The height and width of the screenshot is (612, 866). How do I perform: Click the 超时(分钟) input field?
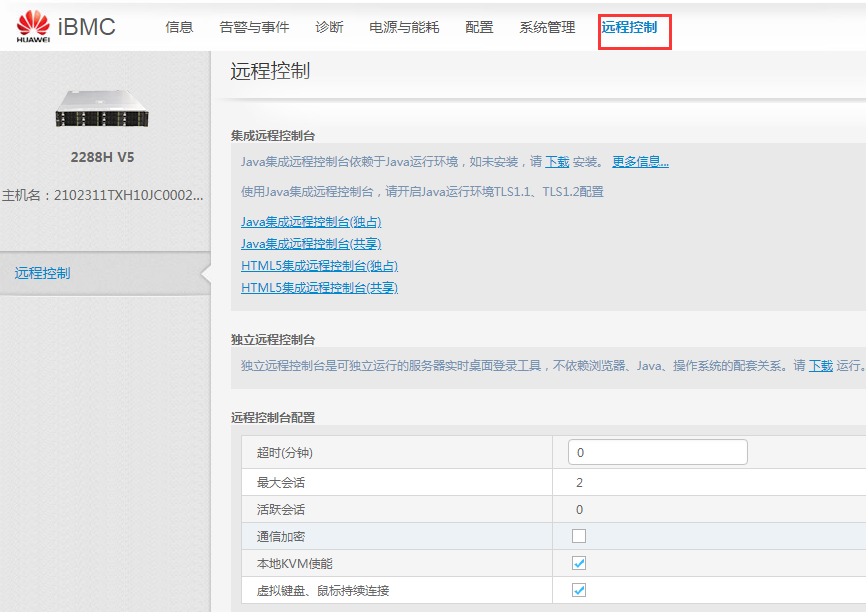657,453
